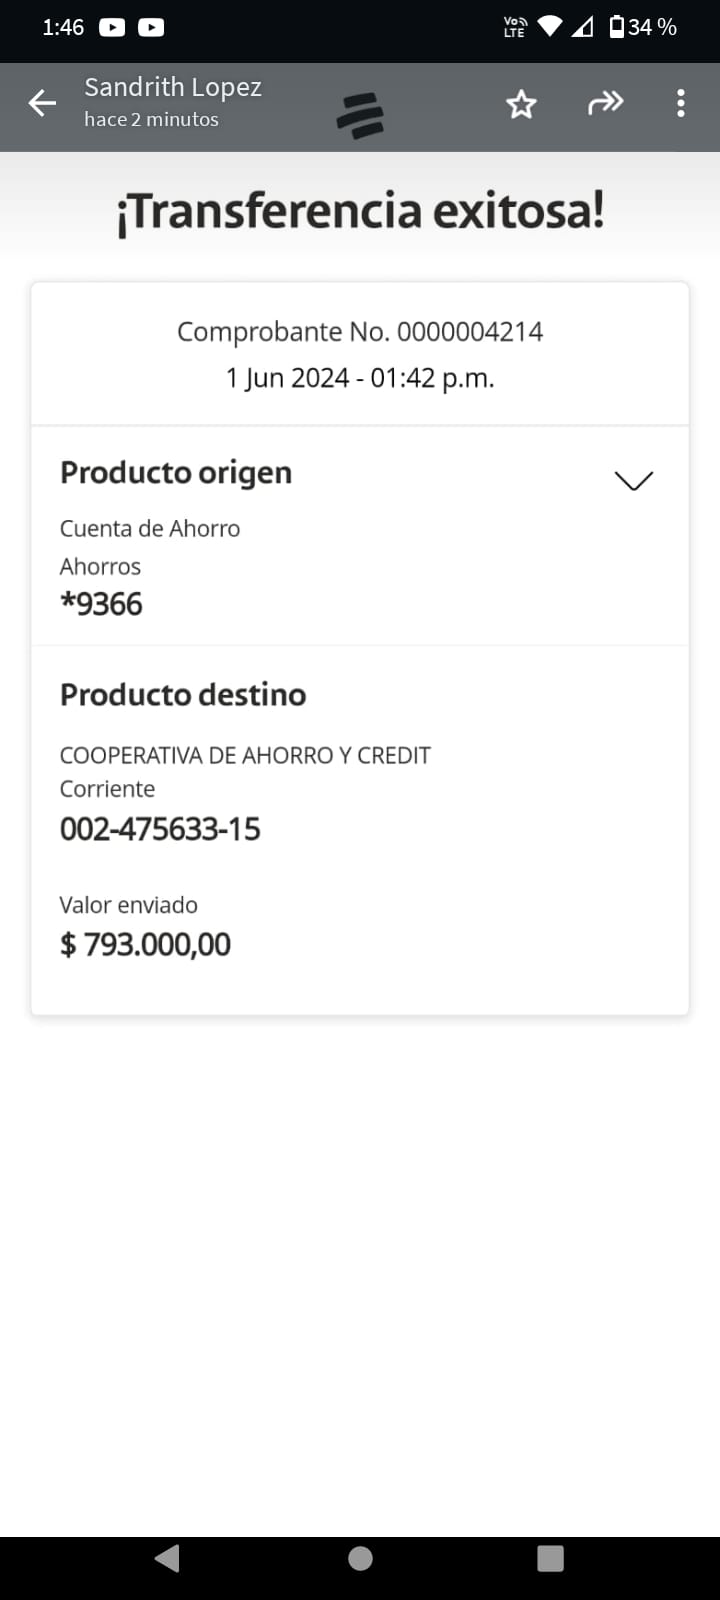Open recent apps with the square button
Viewport: 720px width, 1600px height.
550,1558
